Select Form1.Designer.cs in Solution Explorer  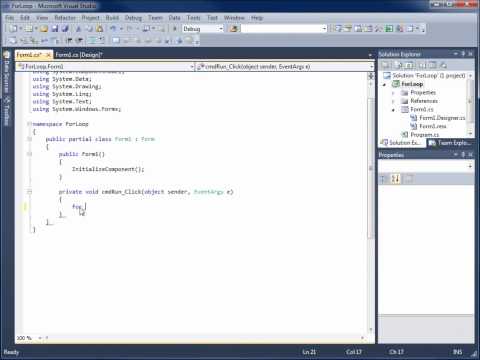[442, 118]
